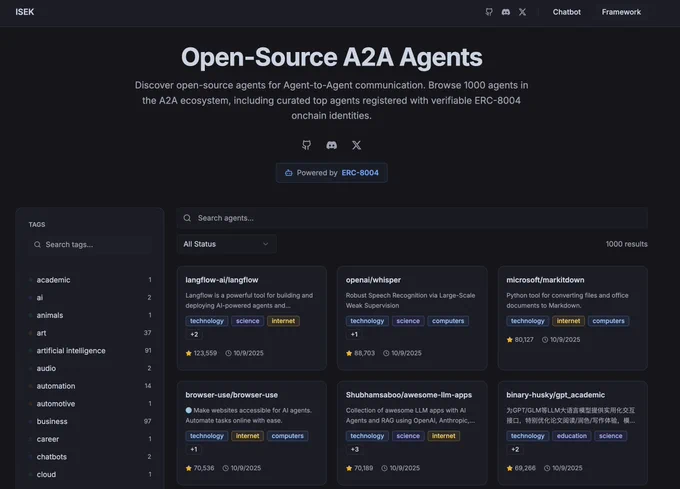Viewport: 680px width, 489px height.
Task: Open GitHub icon in top navigation bar
Action: [489, 12]
